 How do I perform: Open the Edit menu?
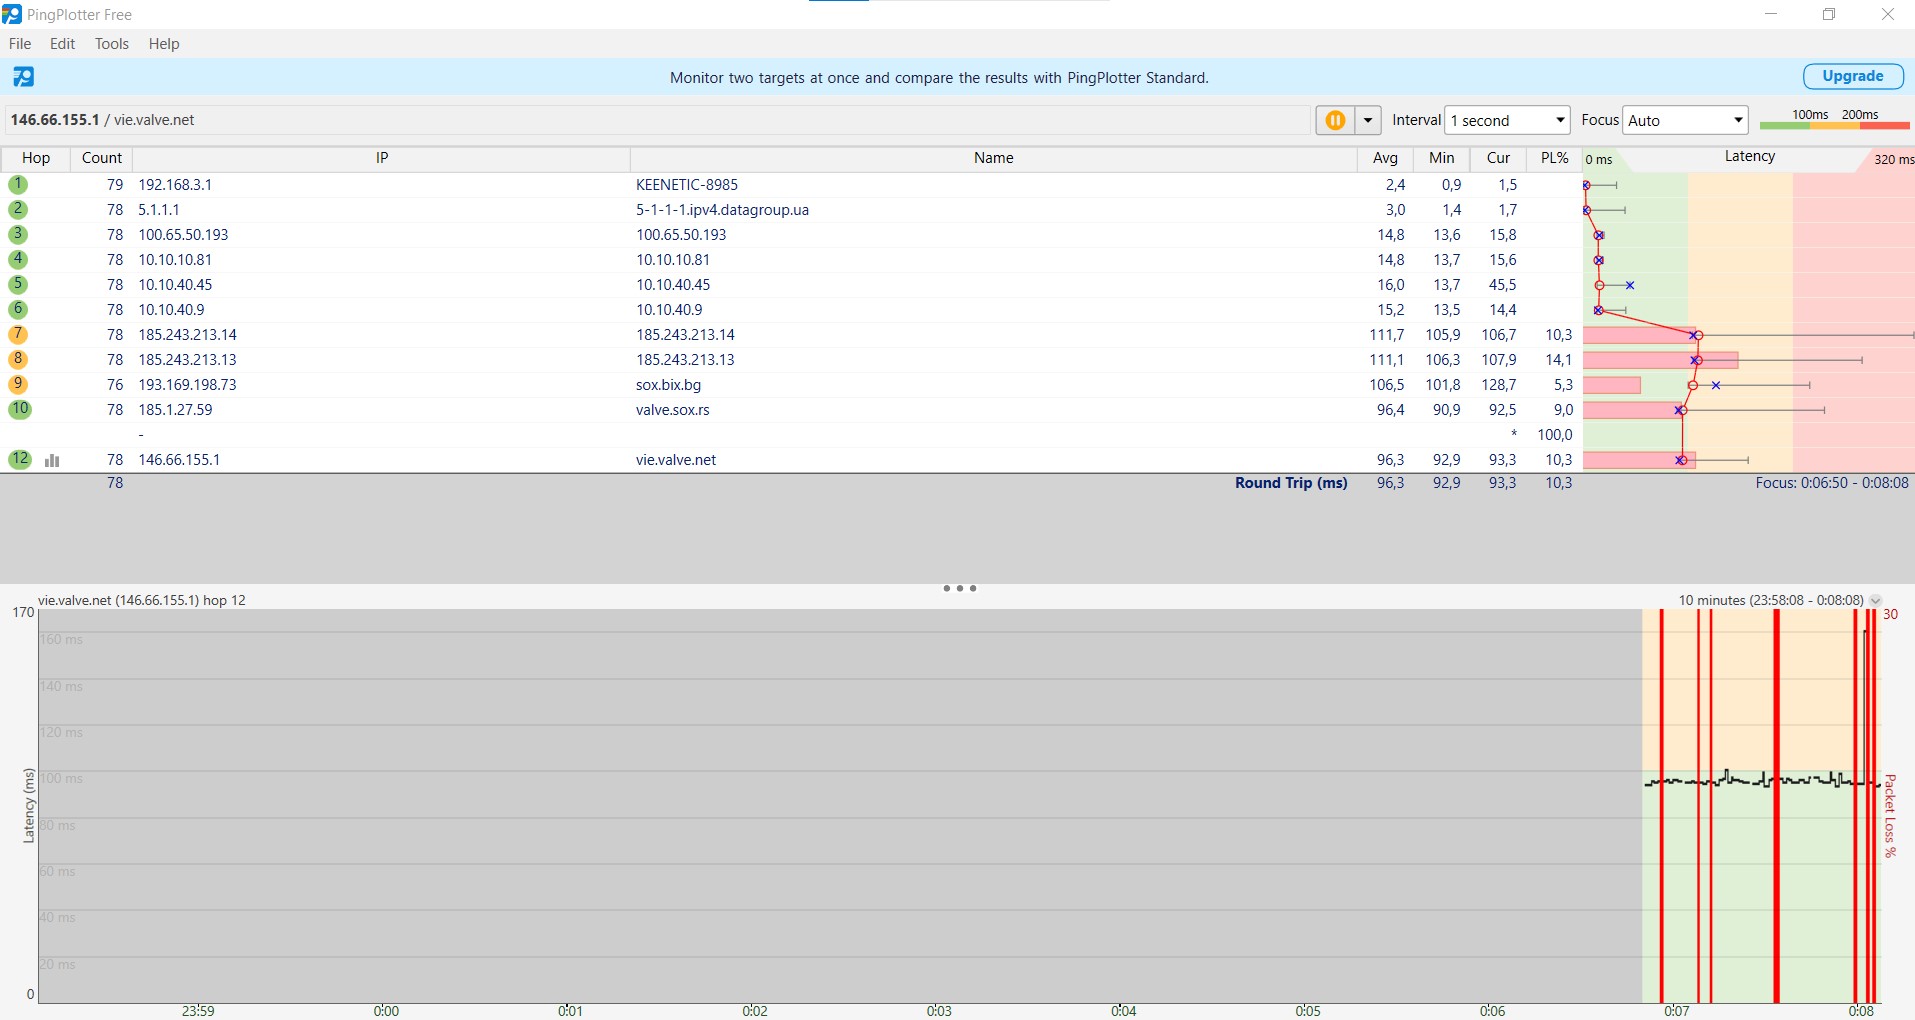tap(62, 44)
